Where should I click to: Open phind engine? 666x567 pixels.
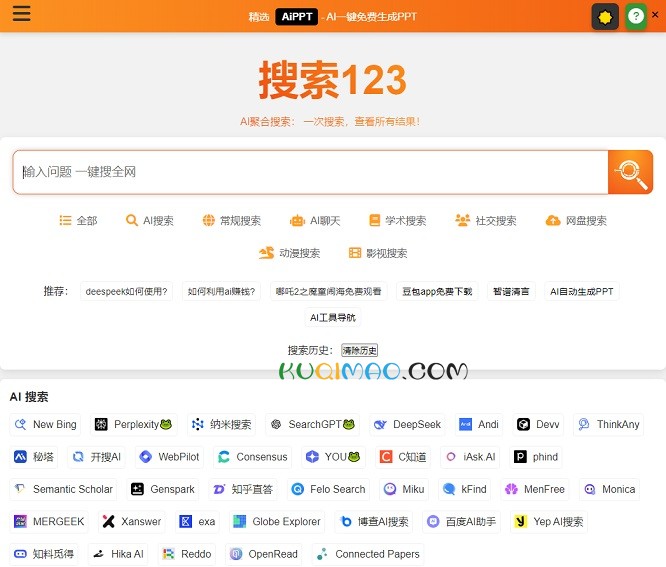(x=536, y=457)
